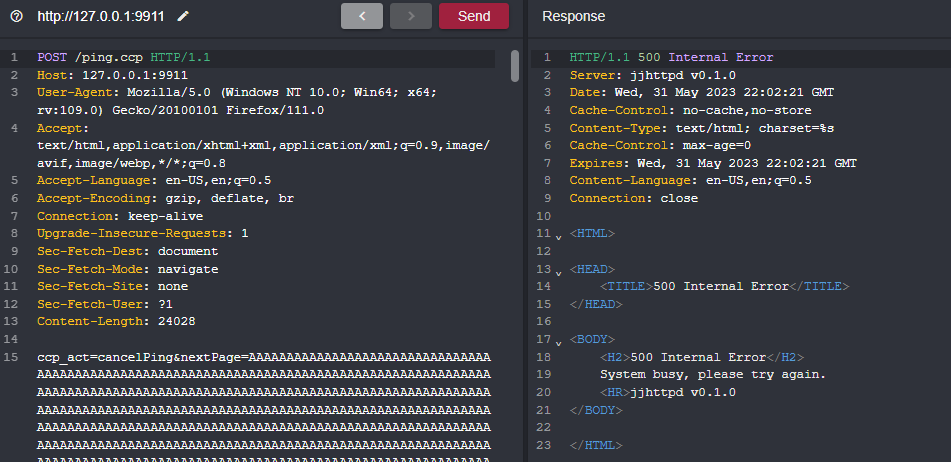The width and height of the screenshot is (951, 462).
Task: Click the response Expires header line
Action: click(713, 163)
